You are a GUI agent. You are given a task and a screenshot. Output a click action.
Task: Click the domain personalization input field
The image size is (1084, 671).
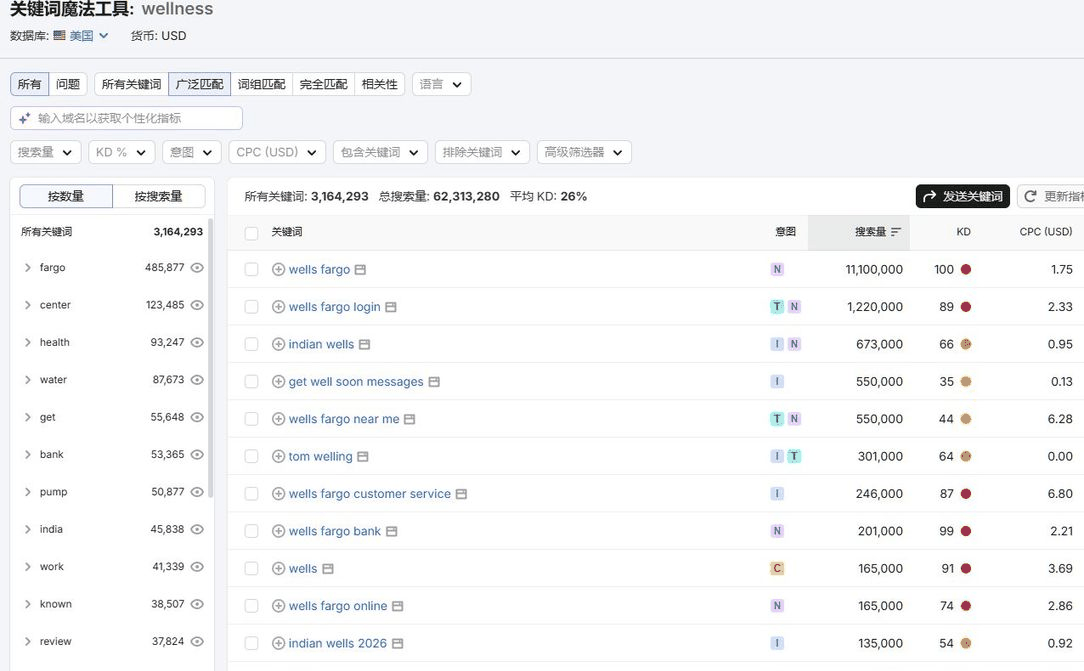[x=127, y=118]
